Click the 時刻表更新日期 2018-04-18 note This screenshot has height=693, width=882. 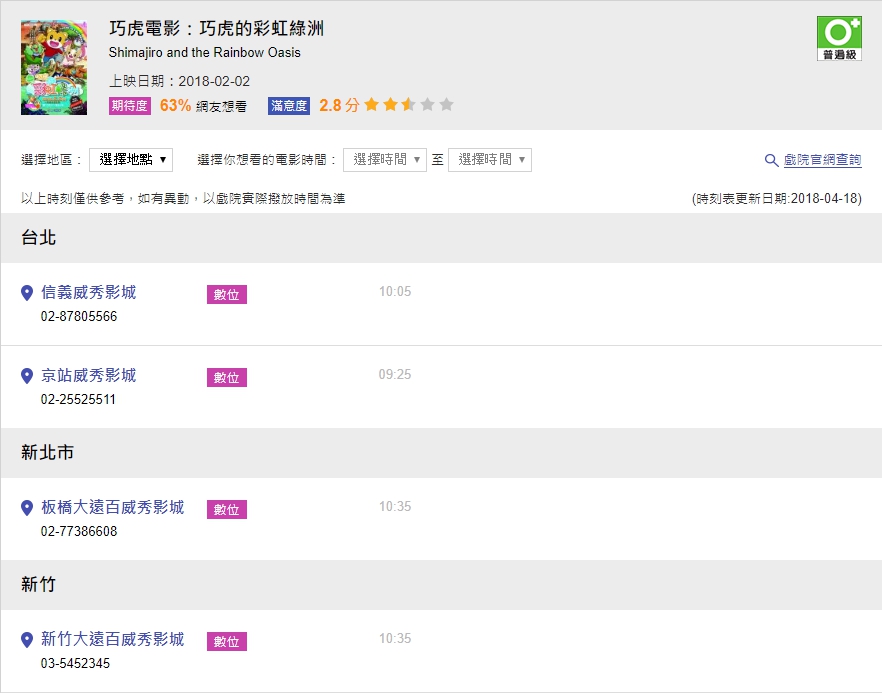[776, 199]
